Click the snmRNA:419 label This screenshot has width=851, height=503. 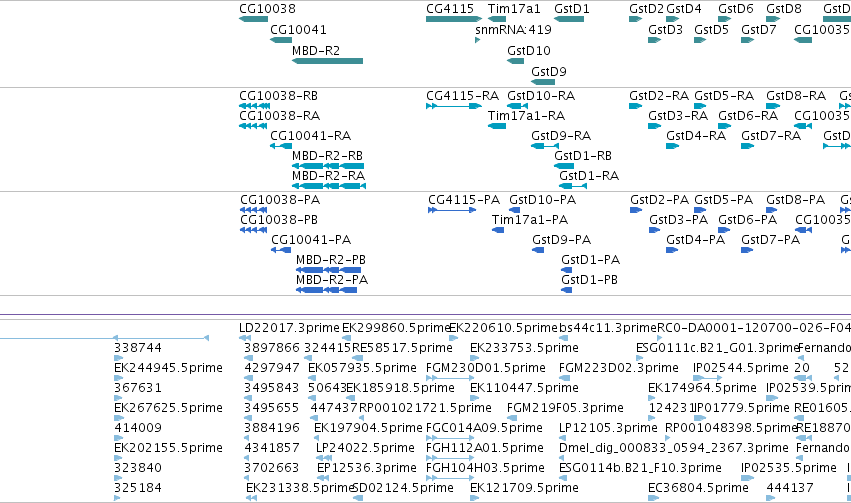click(x=513, y=29)
